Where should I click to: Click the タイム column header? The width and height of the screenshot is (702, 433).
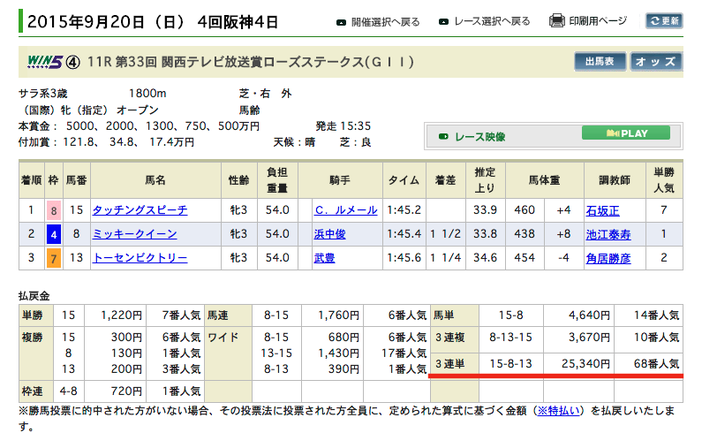click(404, 180)
